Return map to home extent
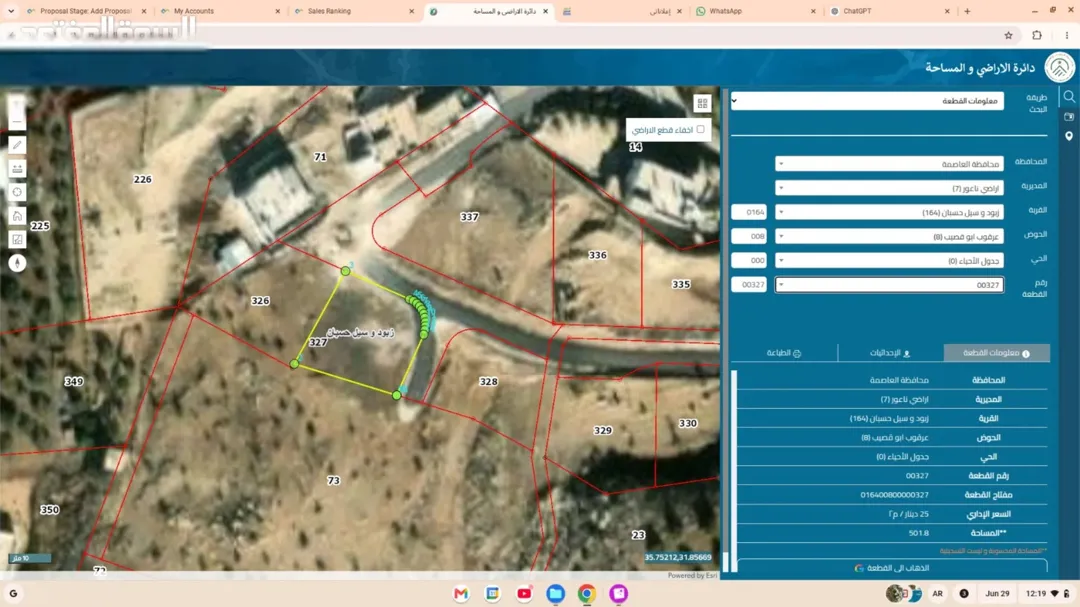1080x607 pixels. click(x=17, y=216)
